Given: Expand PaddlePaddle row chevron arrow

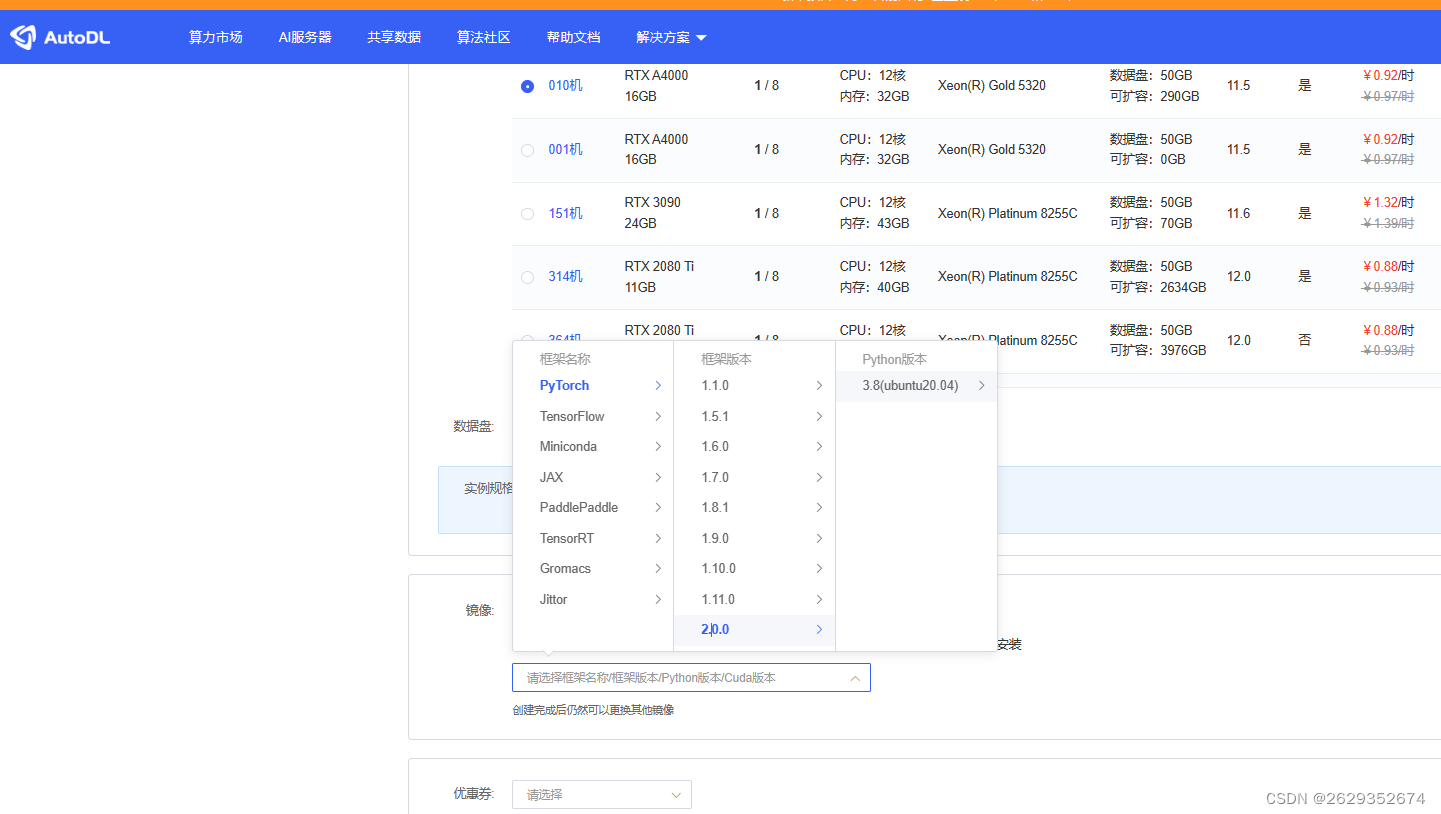Looking at the screenshot, I should [658, 508].
